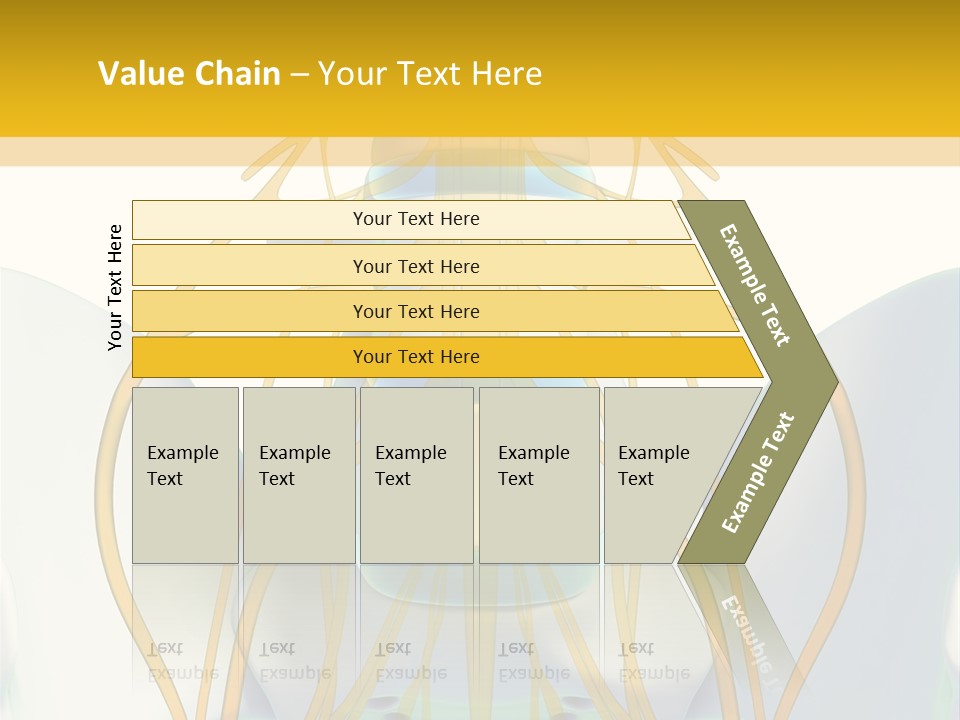Select the first gray 'Example Text' box

[x=185, y=475]
